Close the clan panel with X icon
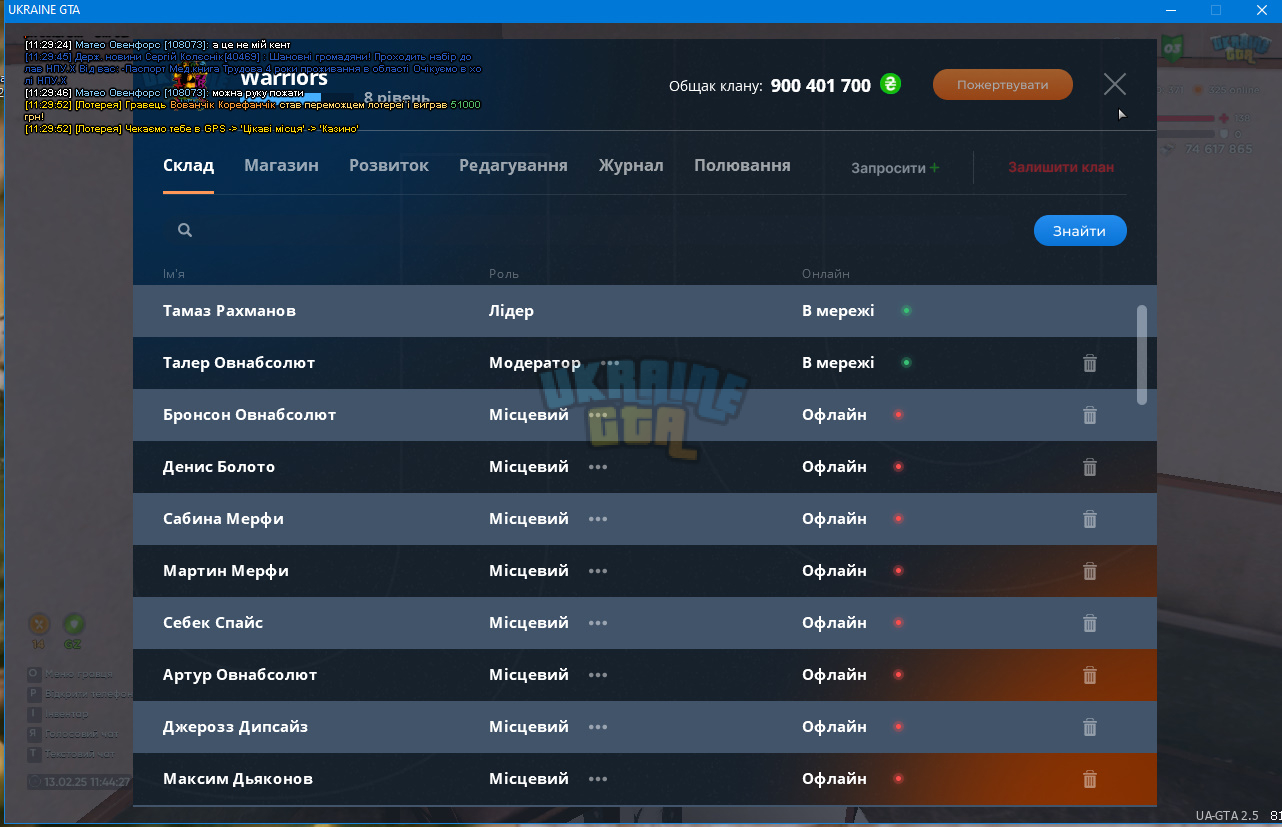Screen dimensions: 1282x827 (1115, 84)
